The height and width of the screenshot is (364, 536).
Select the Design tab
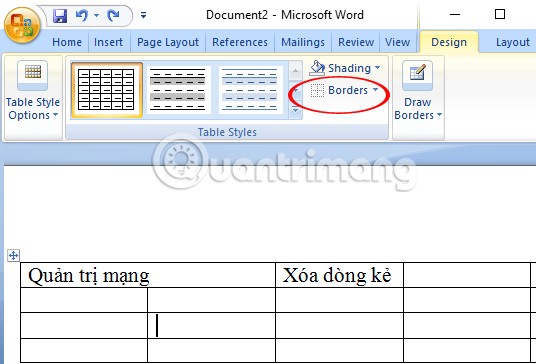click(x=449, y=42)
